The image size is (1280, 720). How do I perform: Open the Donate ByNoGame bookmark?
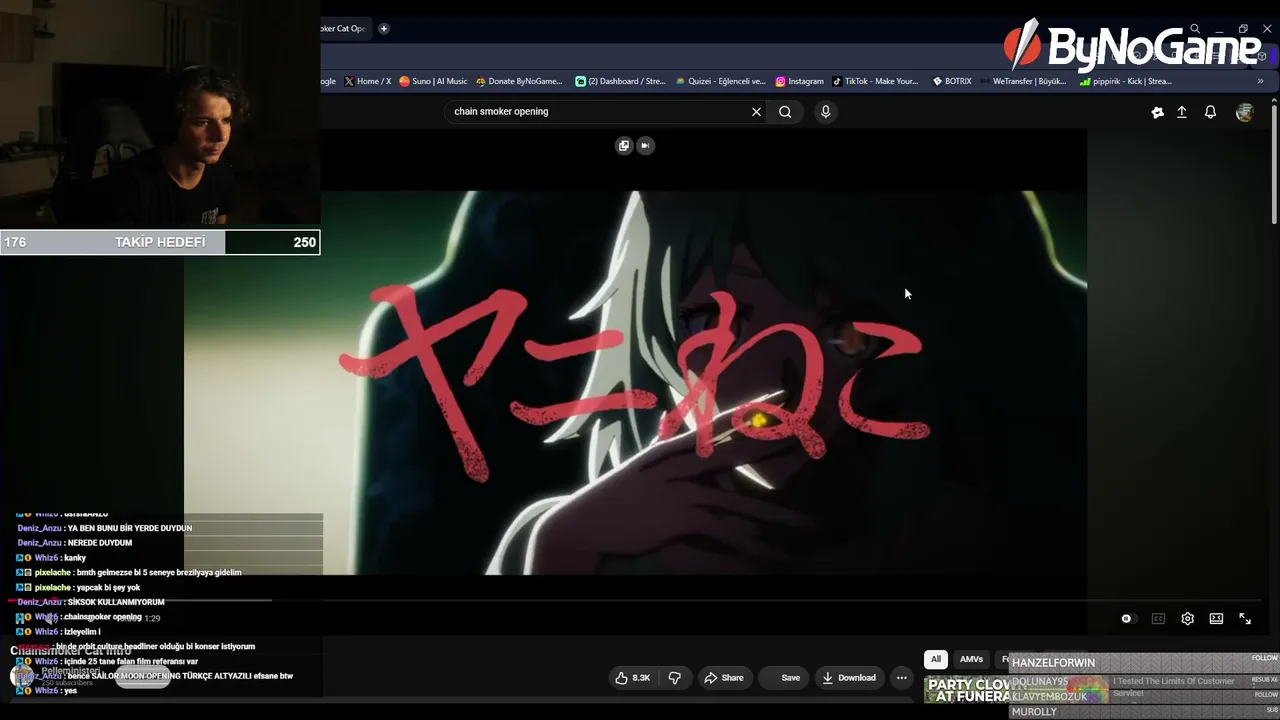point(519,81)
